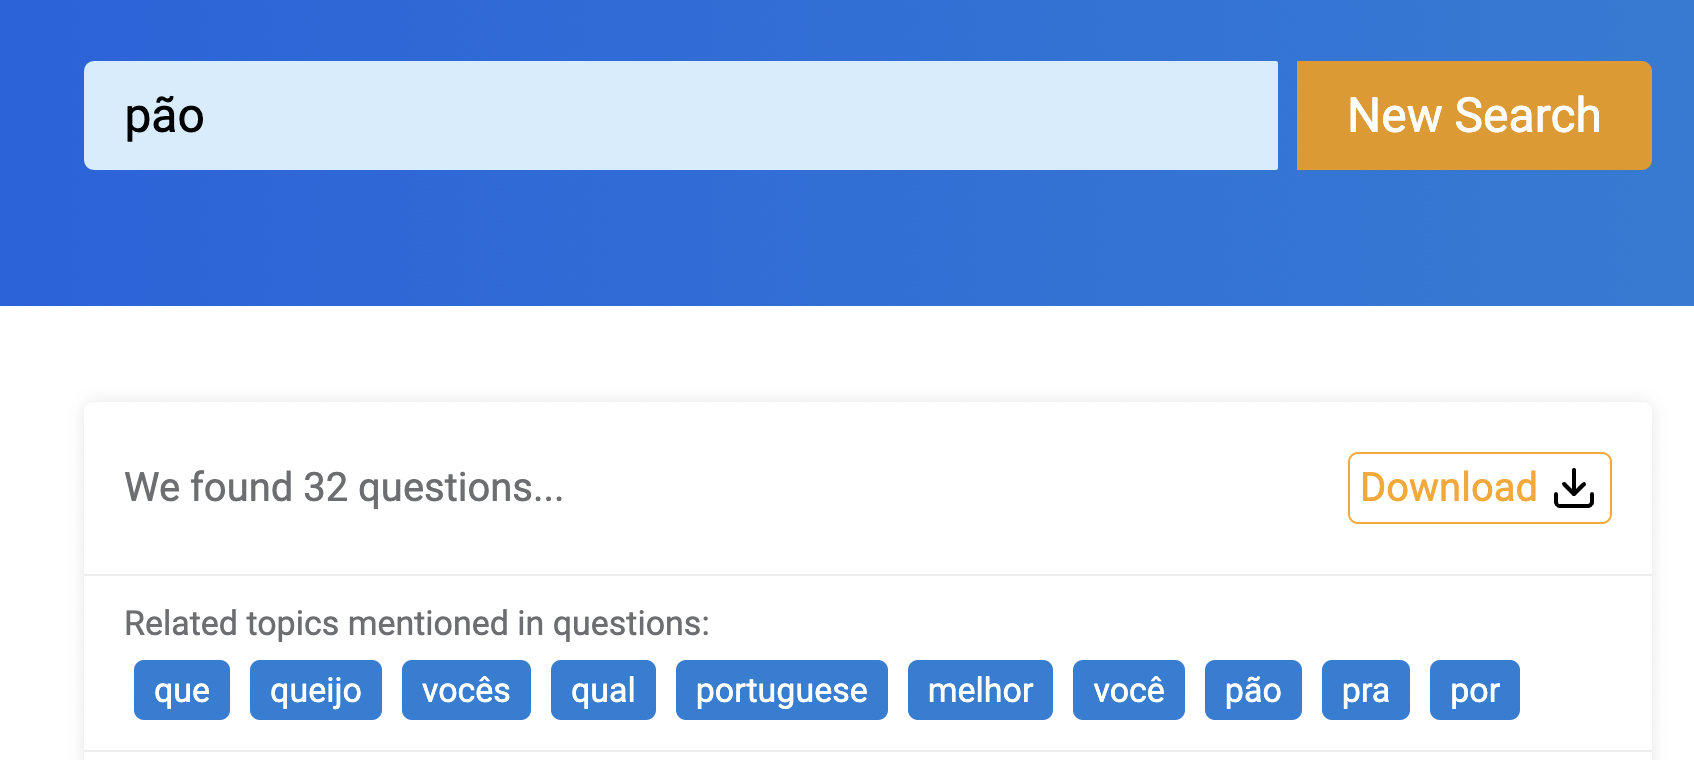Viewport: 1694px width, 760px height.
Task: Click the 'pão' topic chip
Action: [1252, 690]
